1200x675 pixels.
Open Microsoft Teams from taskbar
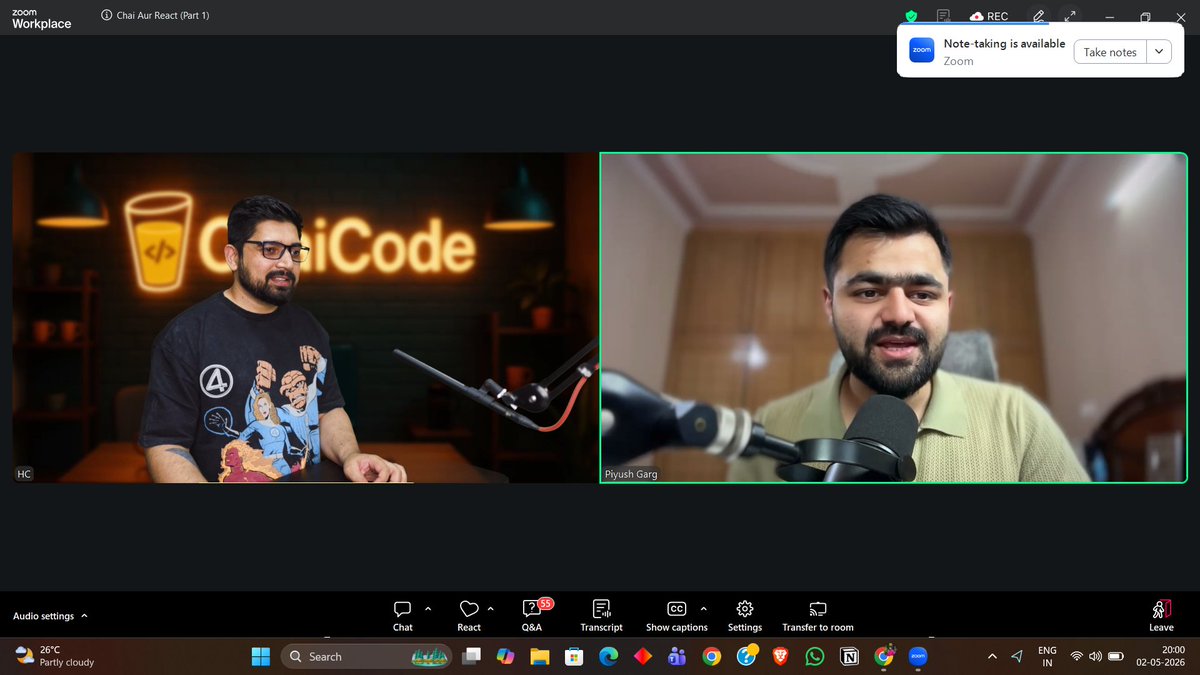(x=677, y=656)
